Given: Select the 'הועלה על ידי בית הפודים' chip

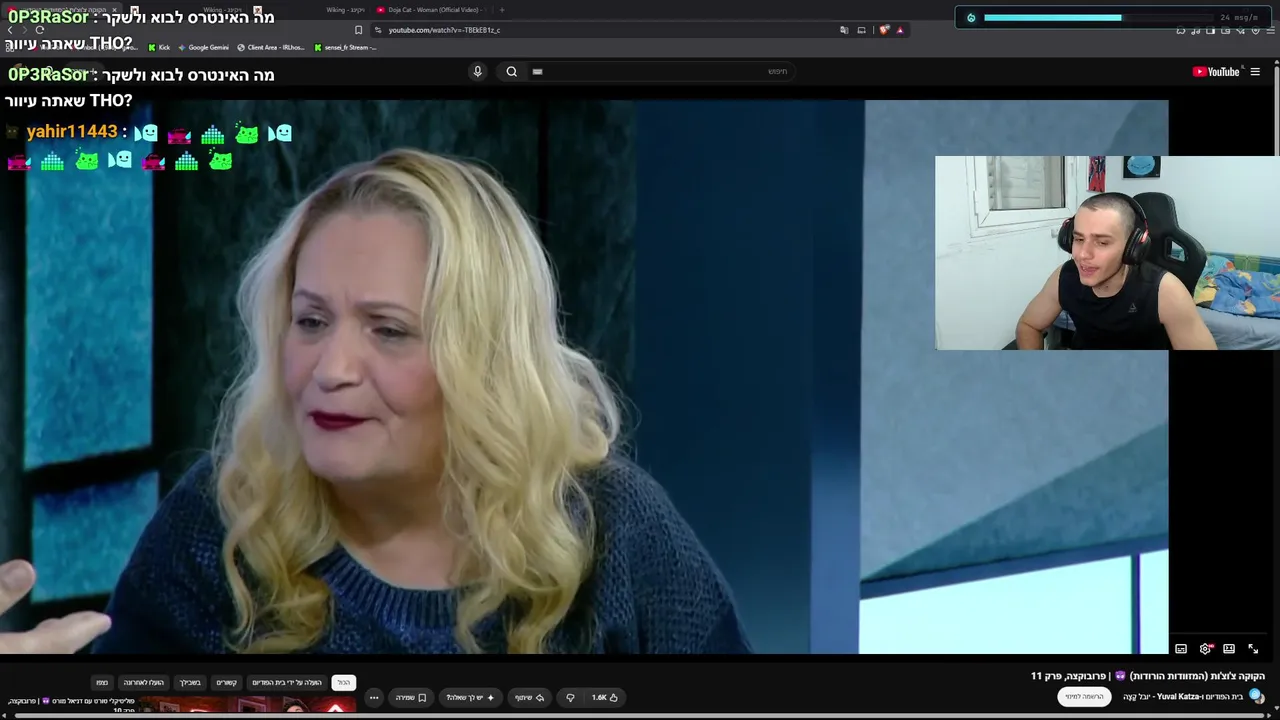Looking at the screenshot, I should point(287,682).
